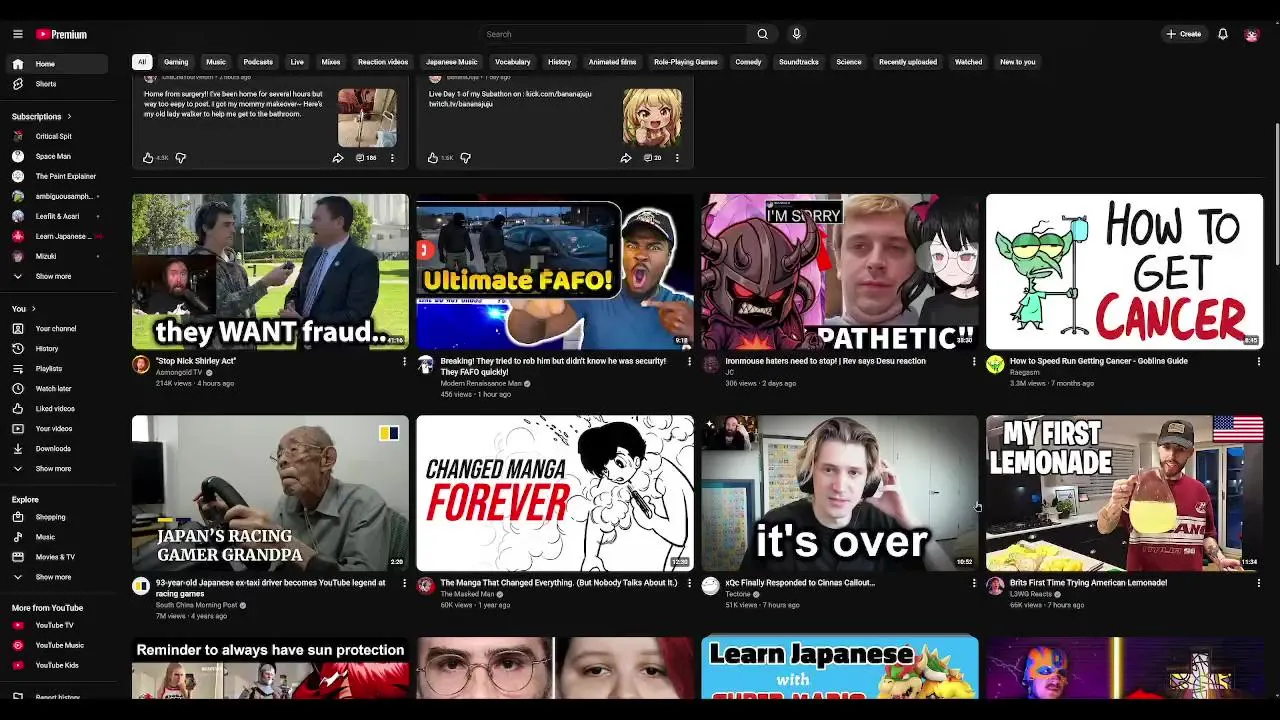Image resolution: width=1280 pixels, height=720 pixels.
Task: Open South China Morning Post channel link
Action: [x=196, y=605]
